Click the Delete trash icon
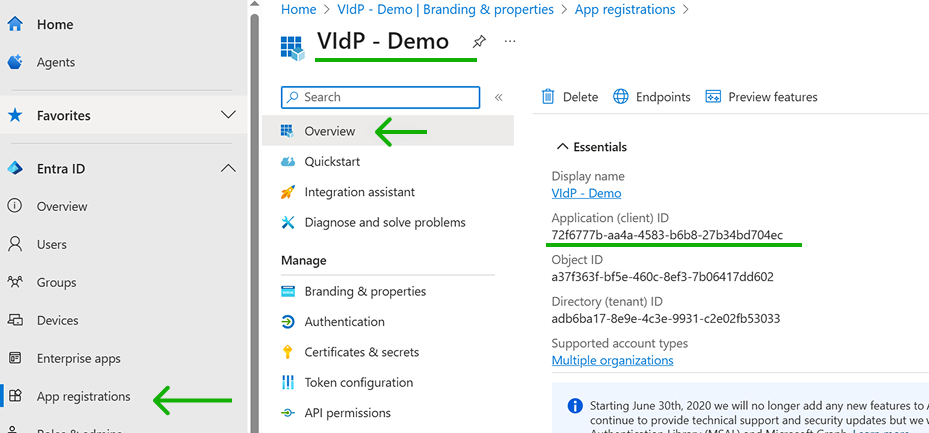This screenshot has width=929, height=433. [548, 97]
